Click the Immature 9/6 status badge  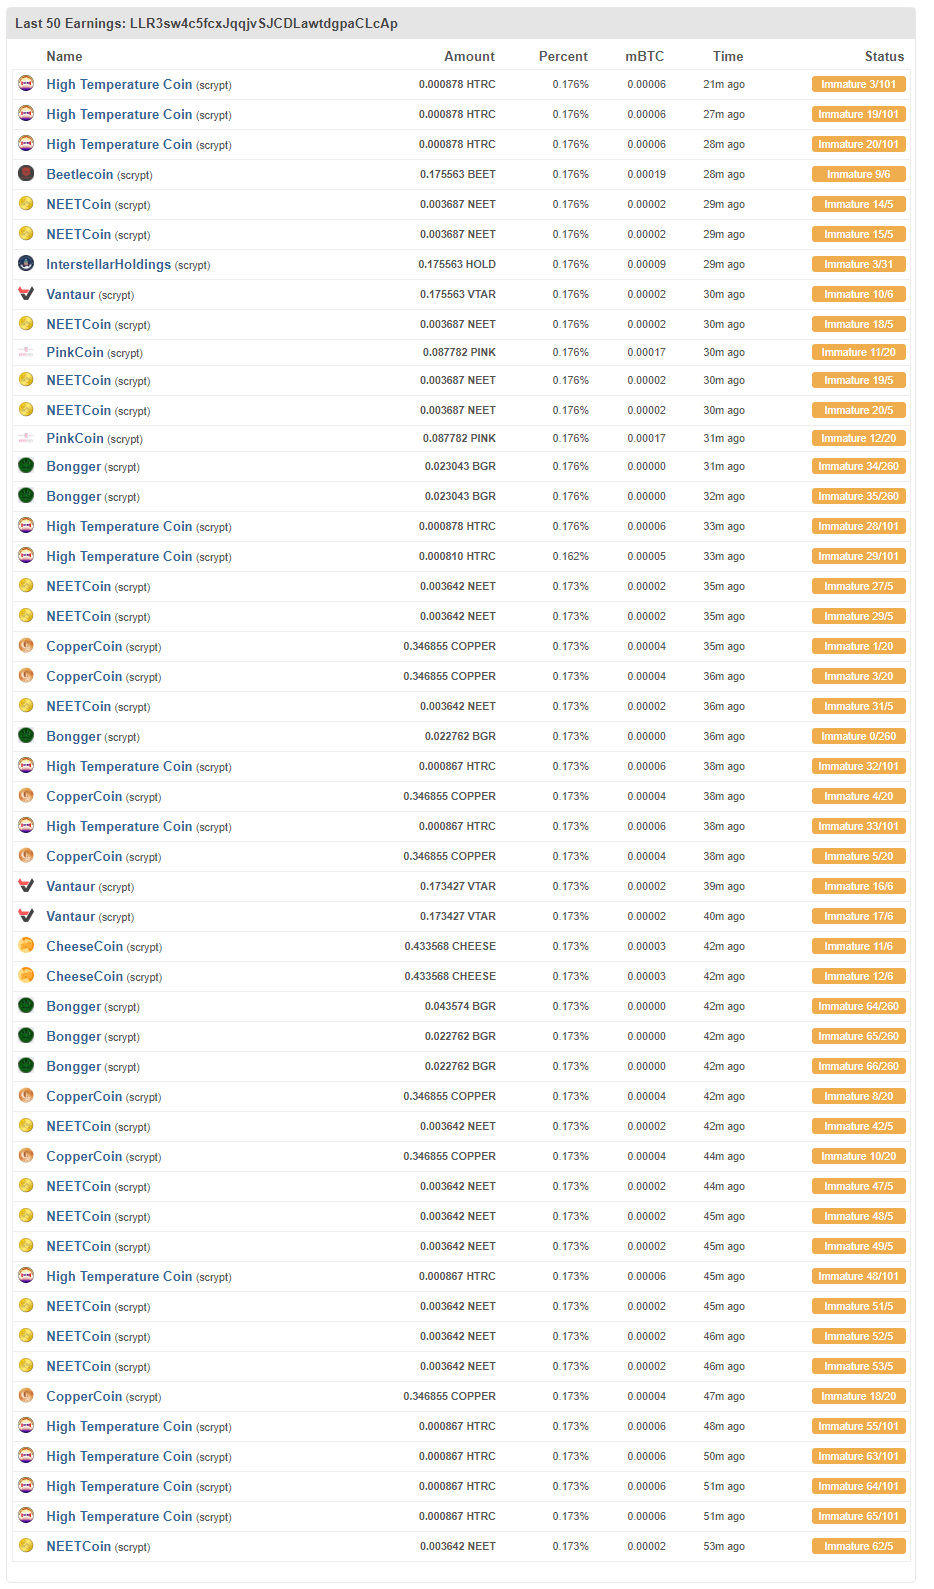[858, 174]
